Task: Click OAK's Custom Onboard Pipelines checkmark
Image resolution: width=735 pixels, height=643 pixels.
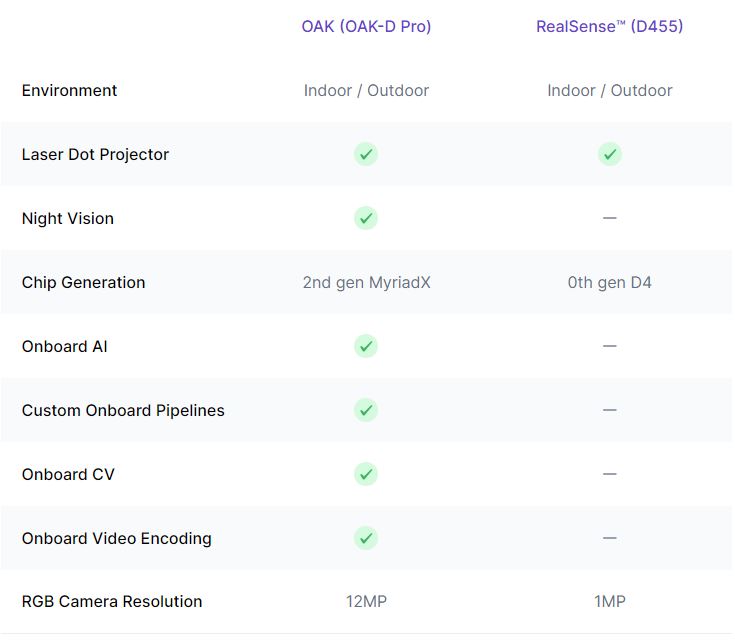Action: pyautogui.click(x=366, y=410)
